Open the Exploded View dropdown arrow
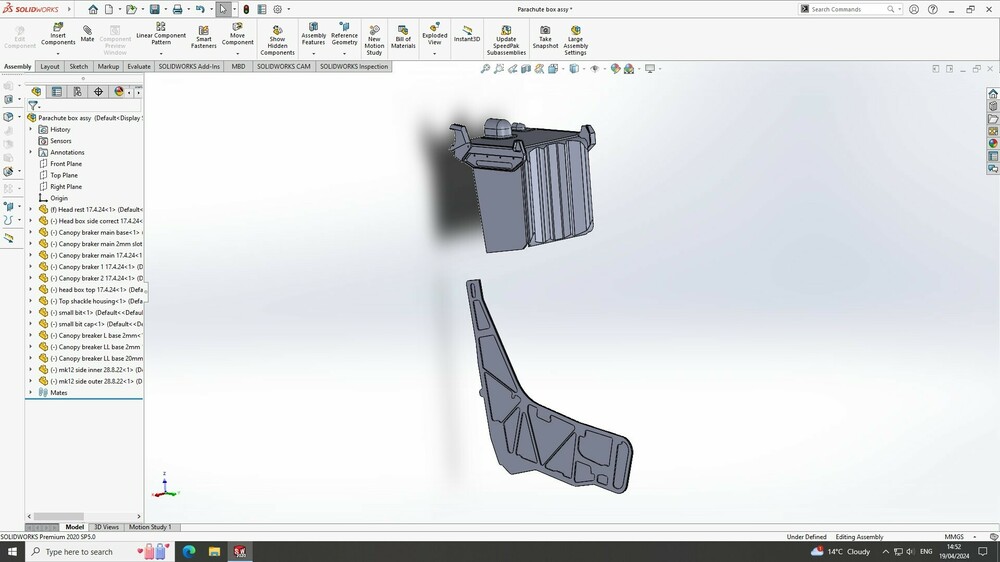This screenshot has width=1000, height=562. pyautogui.click(x=435, y=53)
